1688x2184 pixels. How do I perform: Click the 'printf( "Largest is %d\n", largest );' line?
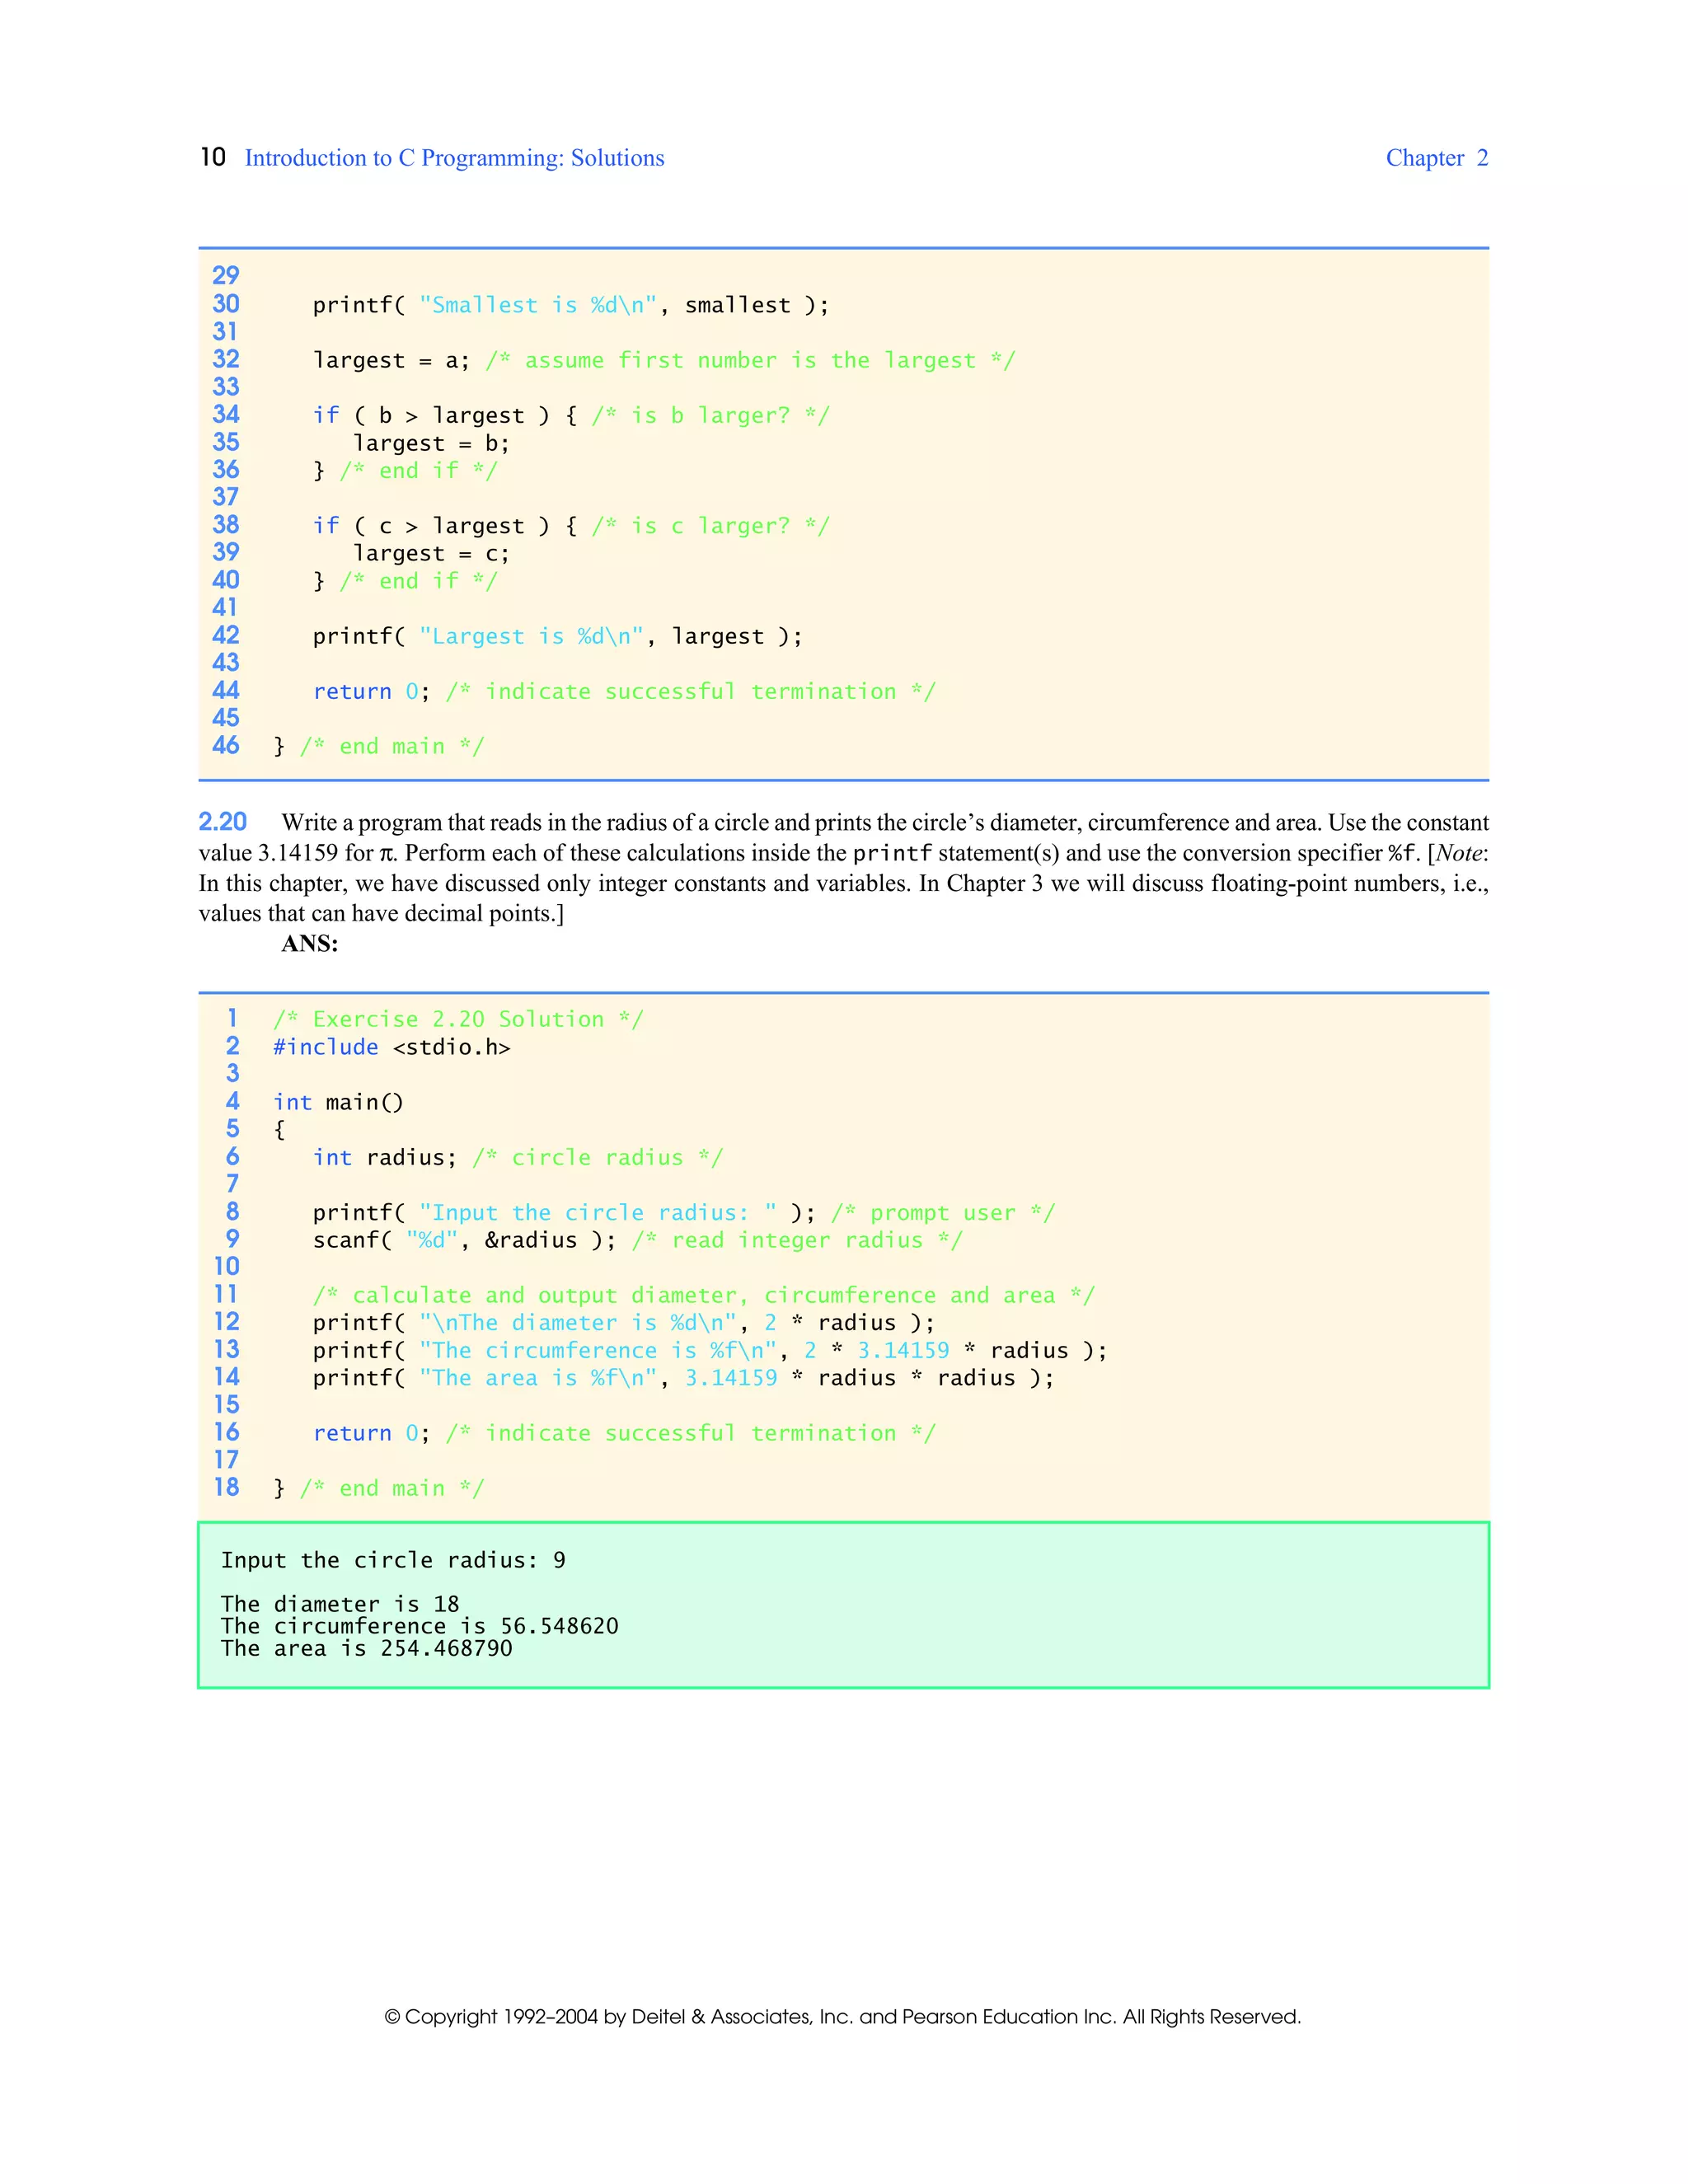pyautogui.click(x=558, y=636)
